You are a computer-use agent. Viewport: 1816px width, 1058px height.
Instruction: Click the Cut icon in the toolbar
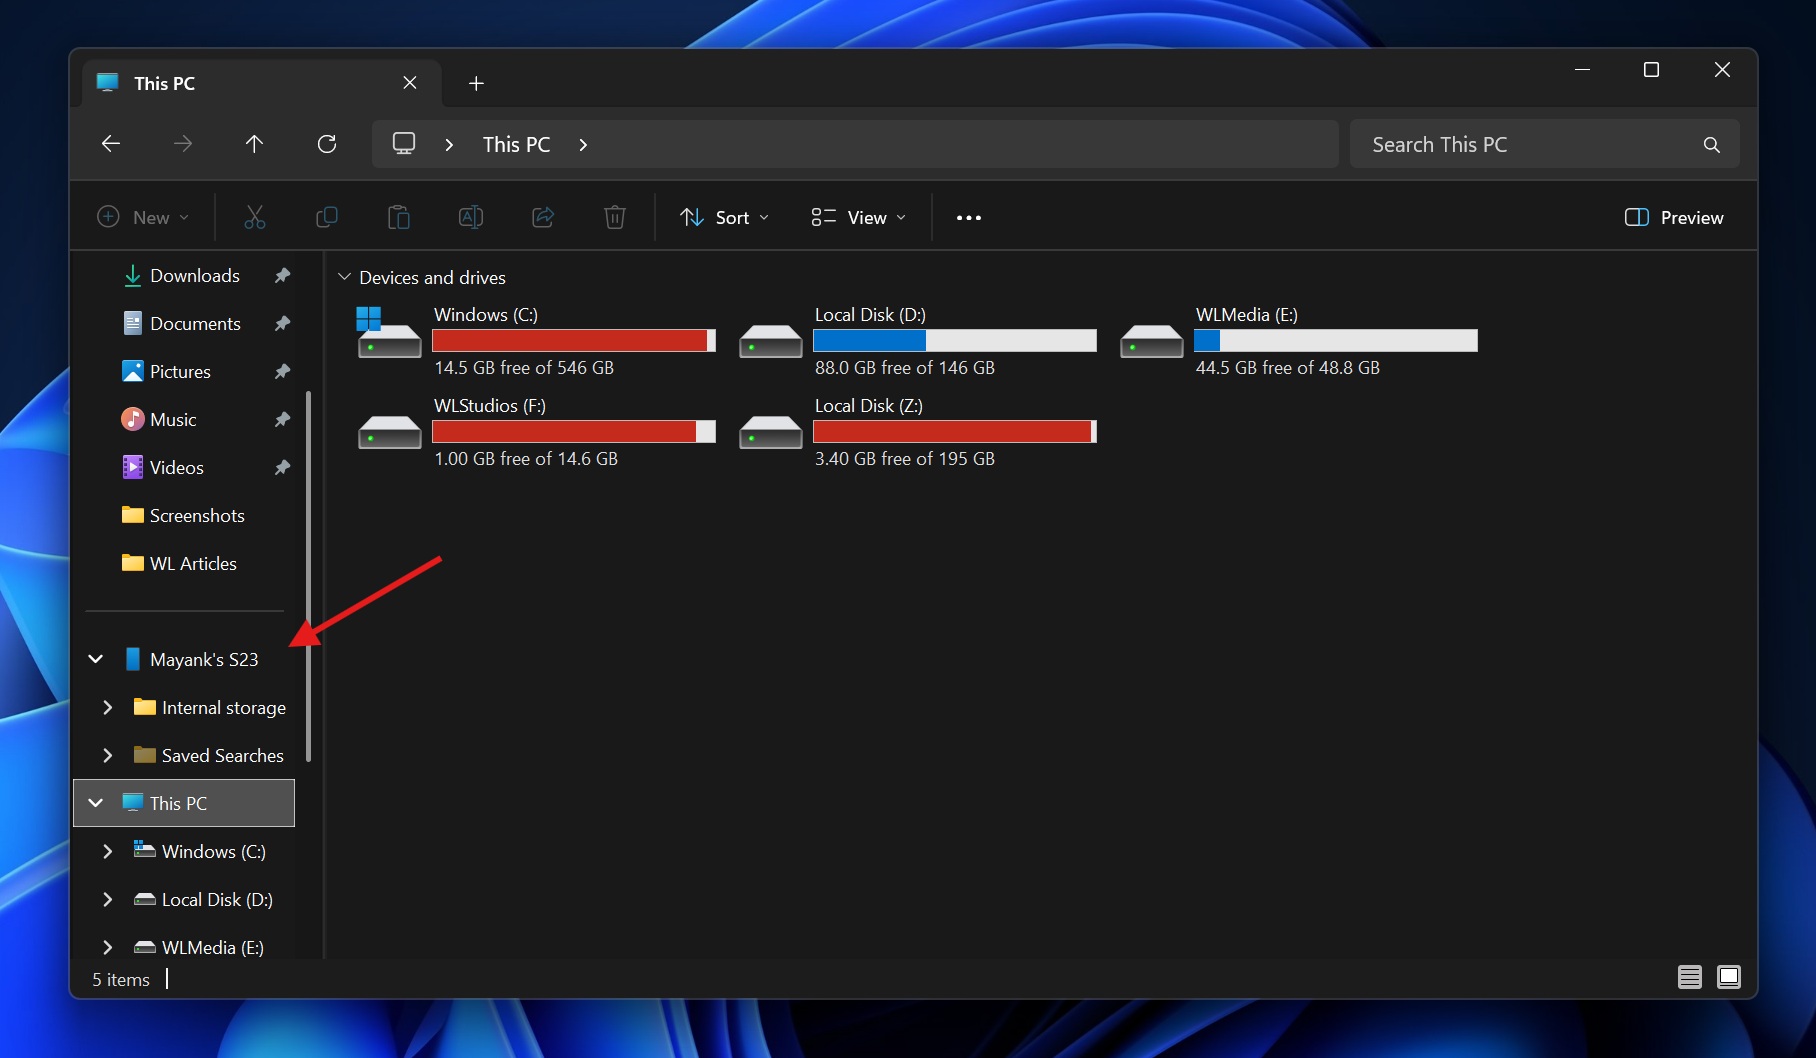254,217
